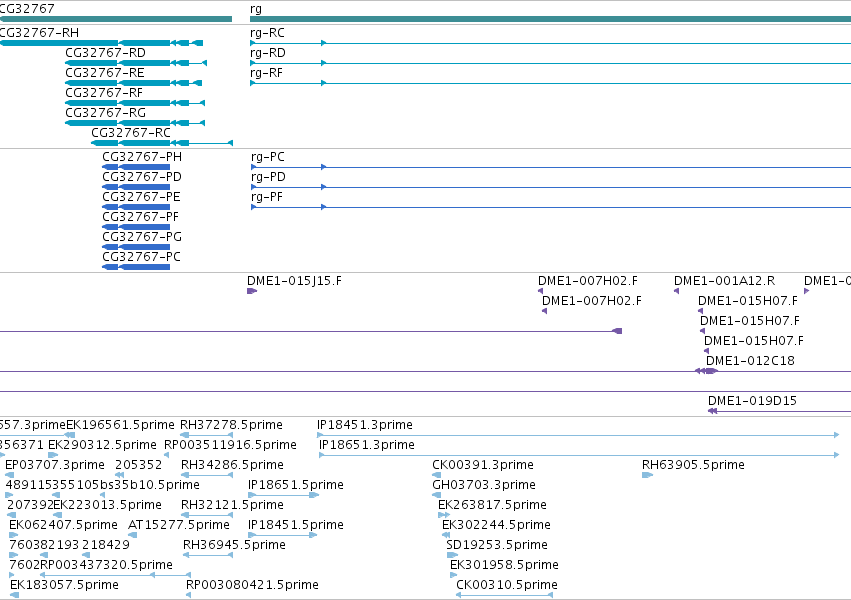This screenshot has width=851, height=600.
Task: Click the CG32767-PC protein label
Action: click(x=141, y=257)
